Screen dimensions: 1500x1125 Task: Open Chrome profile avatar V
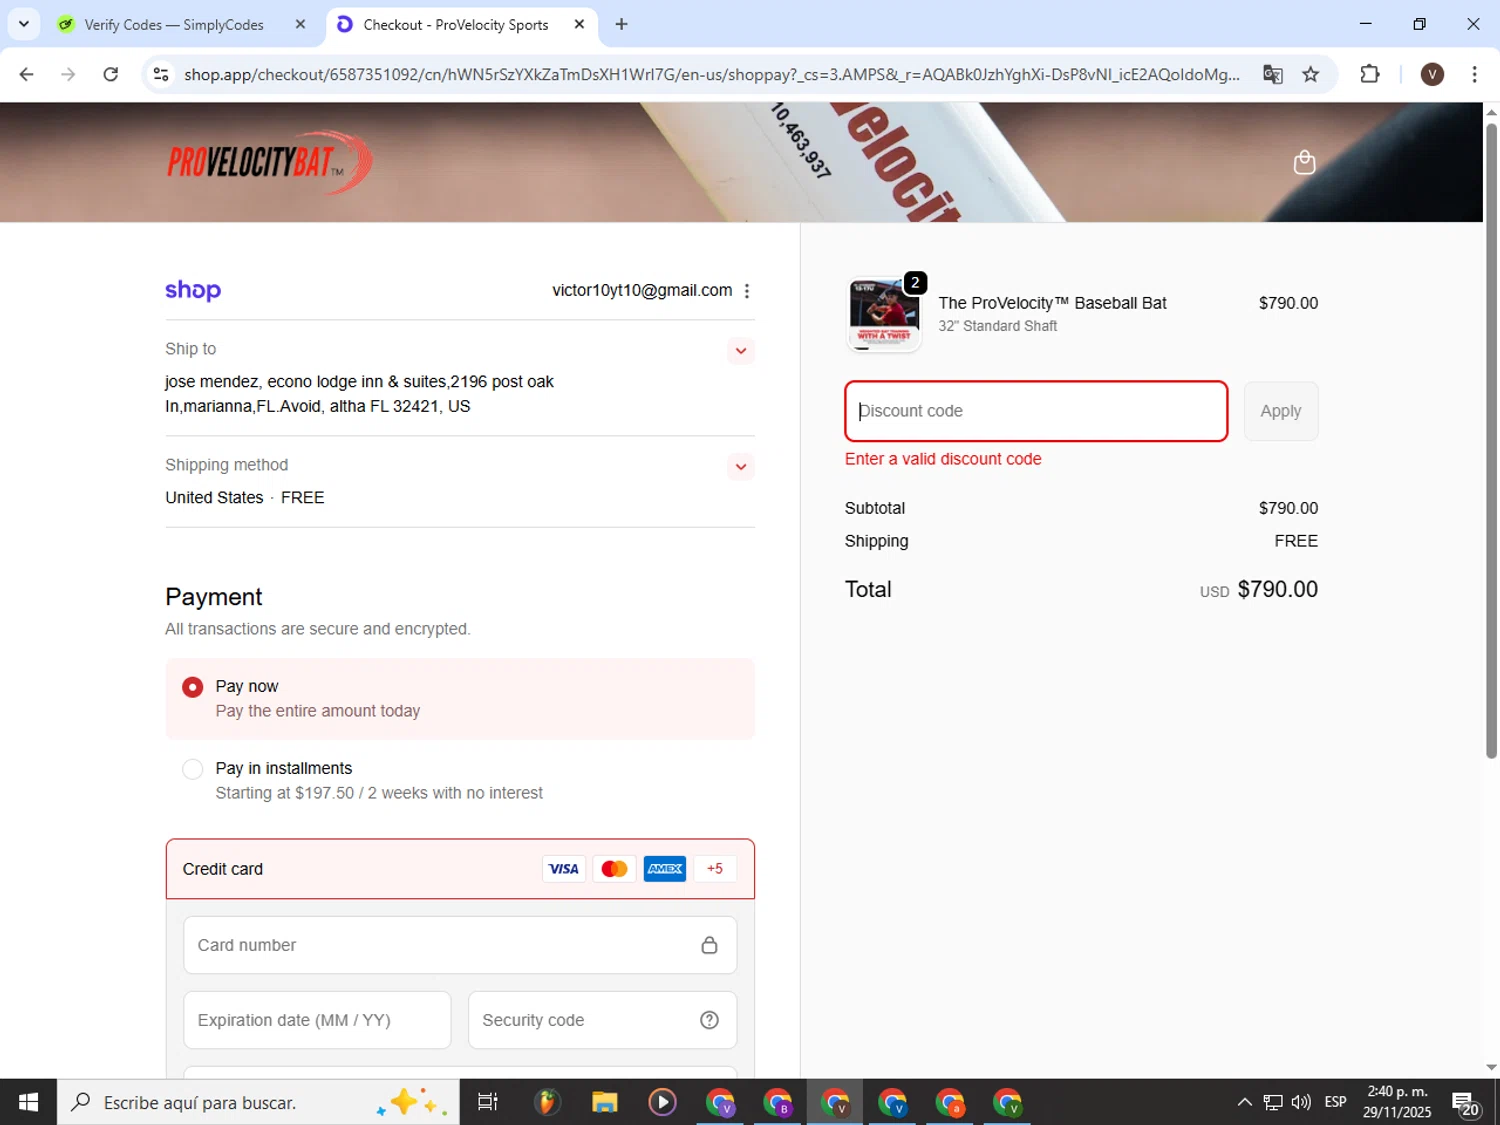tap(1432, 74)
